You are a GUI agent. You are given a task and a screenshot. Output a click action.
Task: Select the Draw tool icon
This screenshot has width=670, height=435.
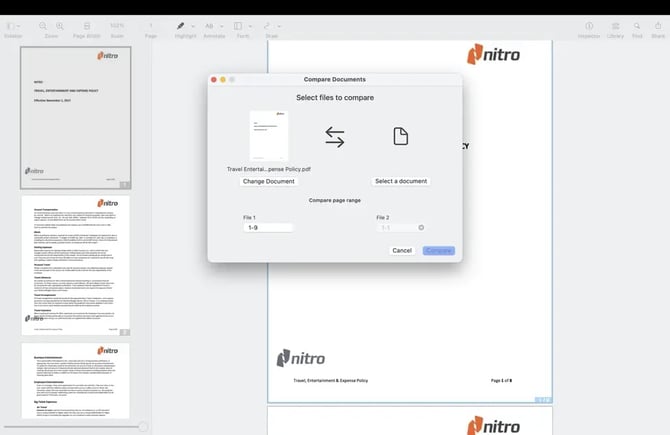point(267,26)
